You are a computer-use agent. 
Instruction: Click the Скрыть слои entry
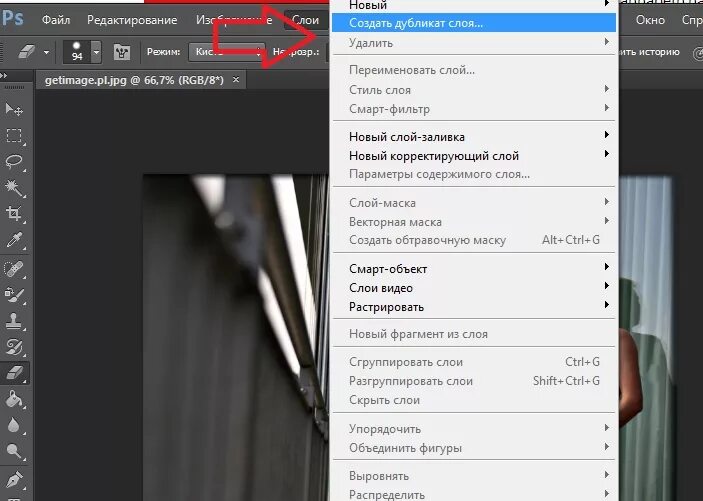tap(474, 400)
